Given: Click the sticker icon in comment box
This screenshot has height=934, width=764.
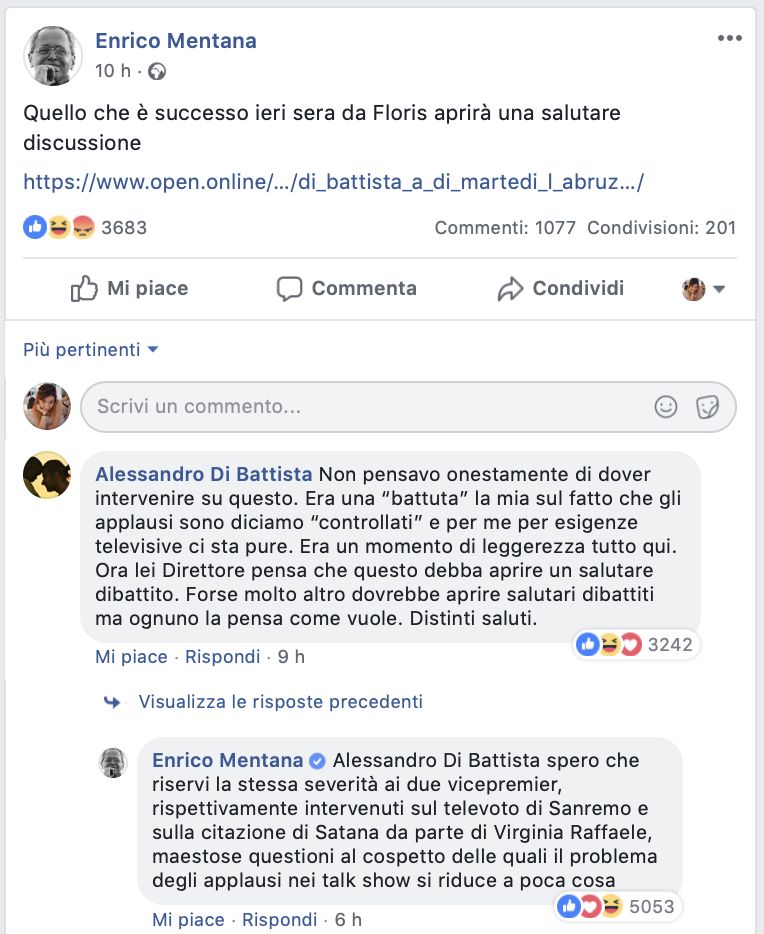Looking at the screenshot, I should click(708, 407).
